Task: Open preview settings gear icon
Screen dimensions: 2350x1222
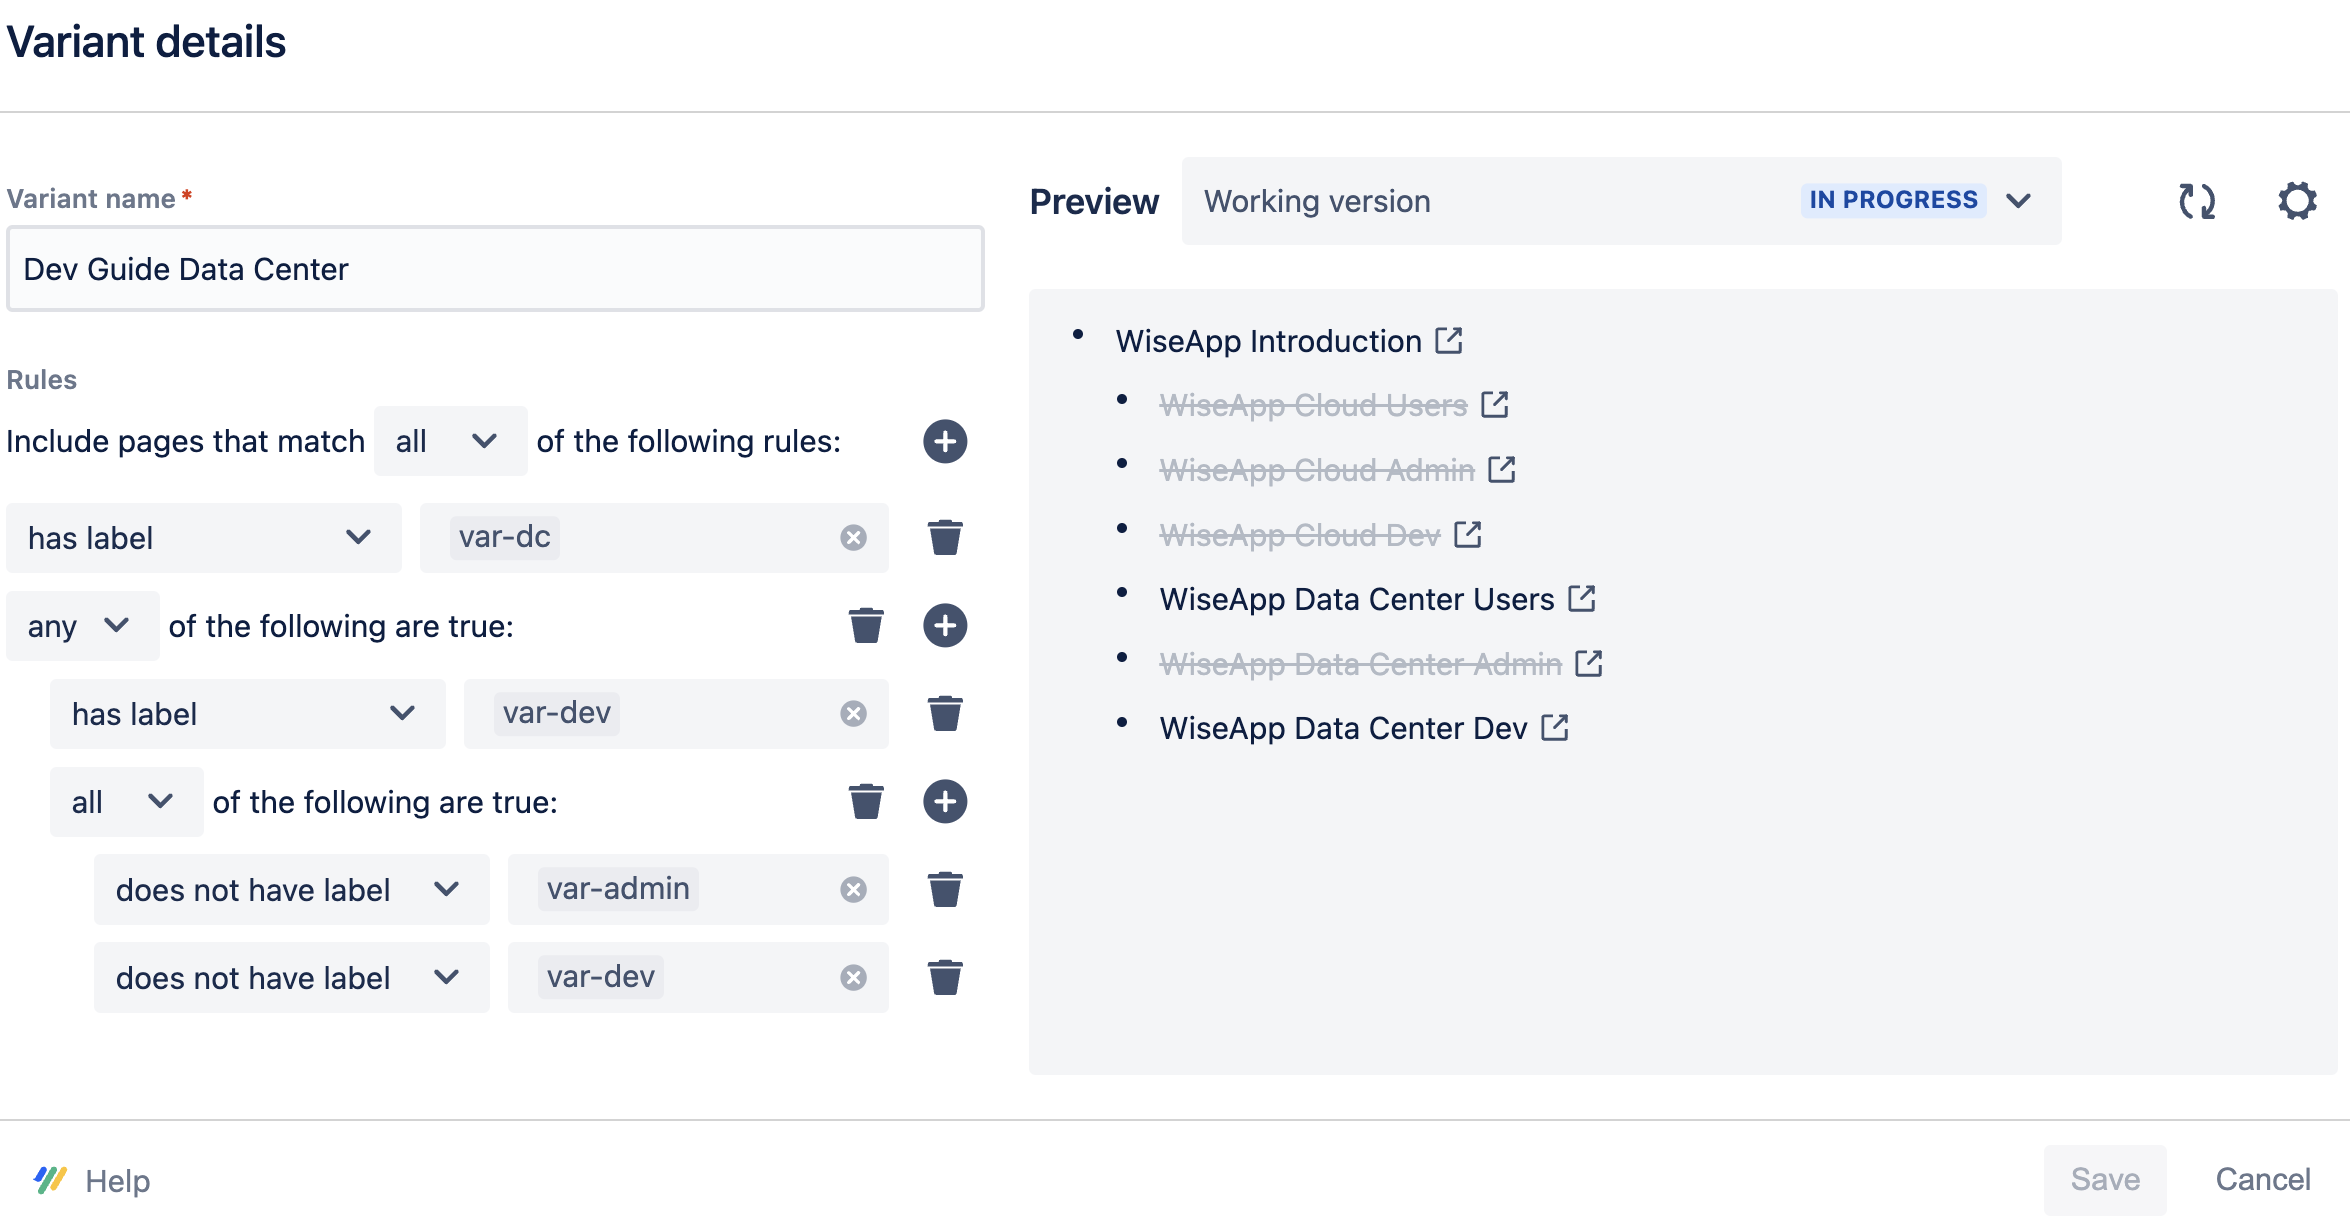Action: (x=2297, y=201)
